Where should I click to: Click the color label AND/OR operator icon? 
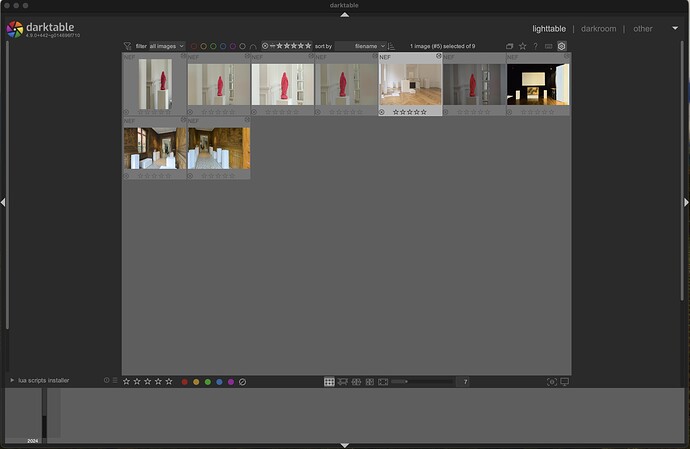point(253,46)
